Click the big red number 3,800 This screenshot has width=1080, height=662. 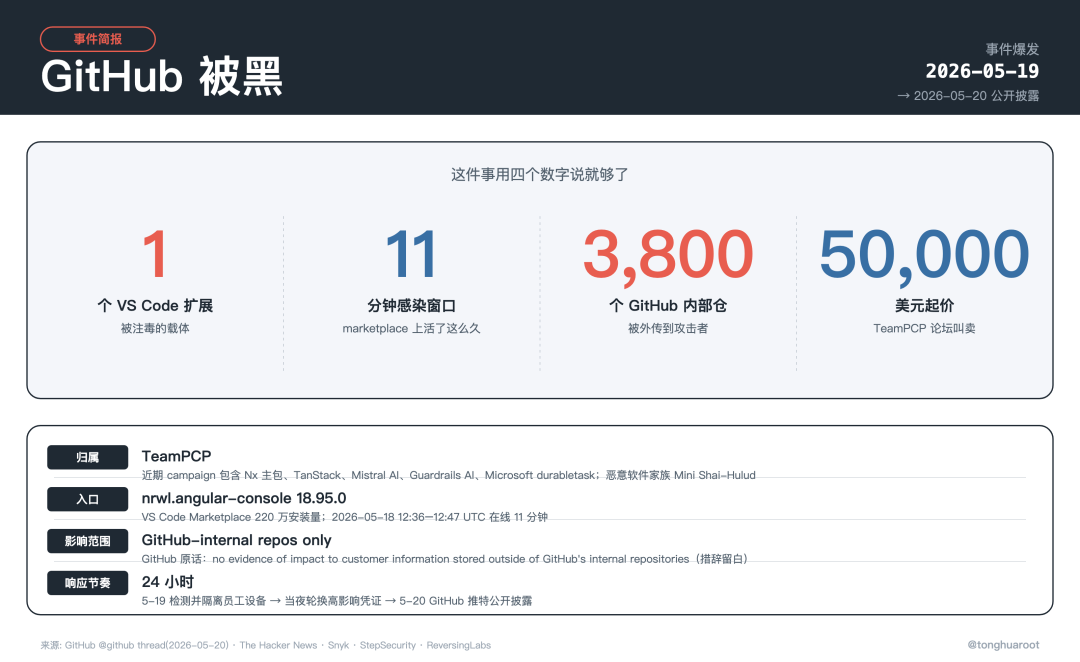[667, 256]
